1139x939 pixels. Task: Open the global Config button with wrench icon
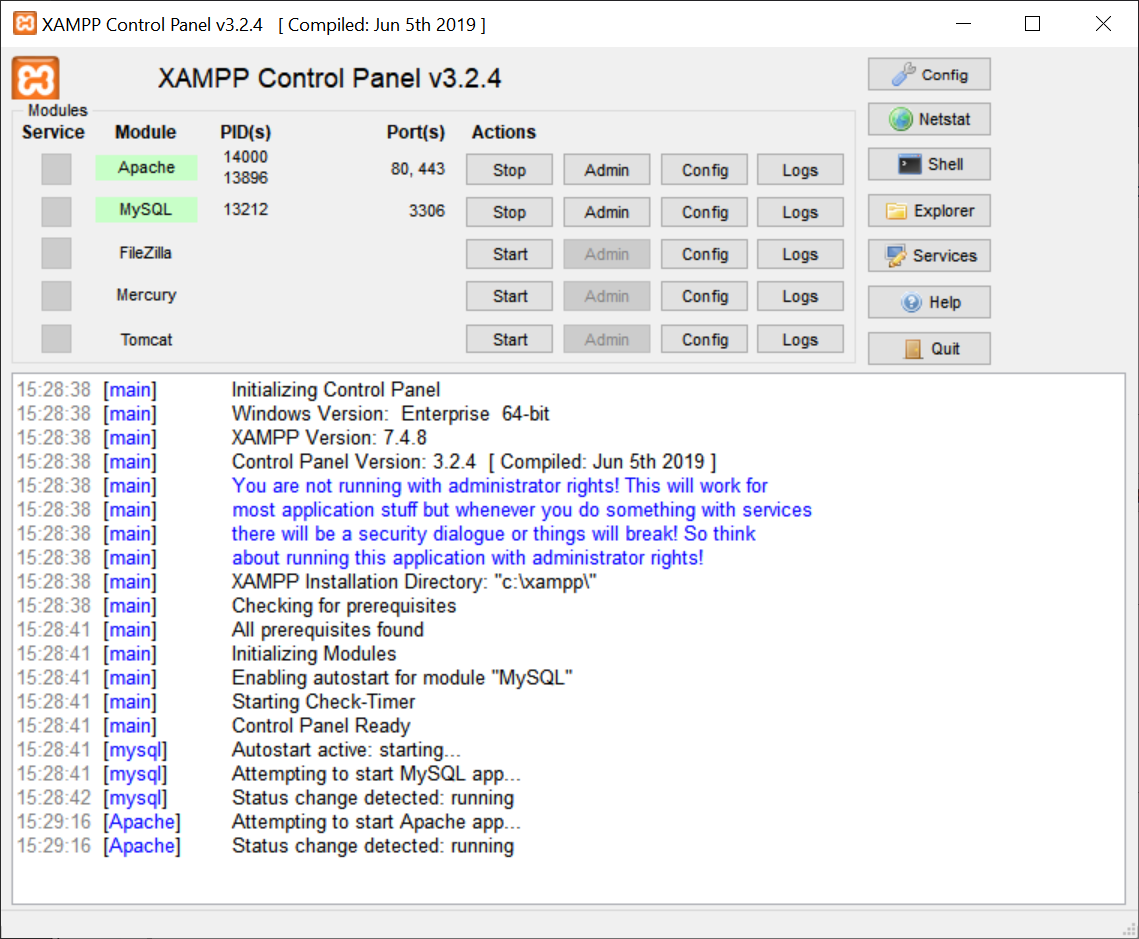click(929, 75)
